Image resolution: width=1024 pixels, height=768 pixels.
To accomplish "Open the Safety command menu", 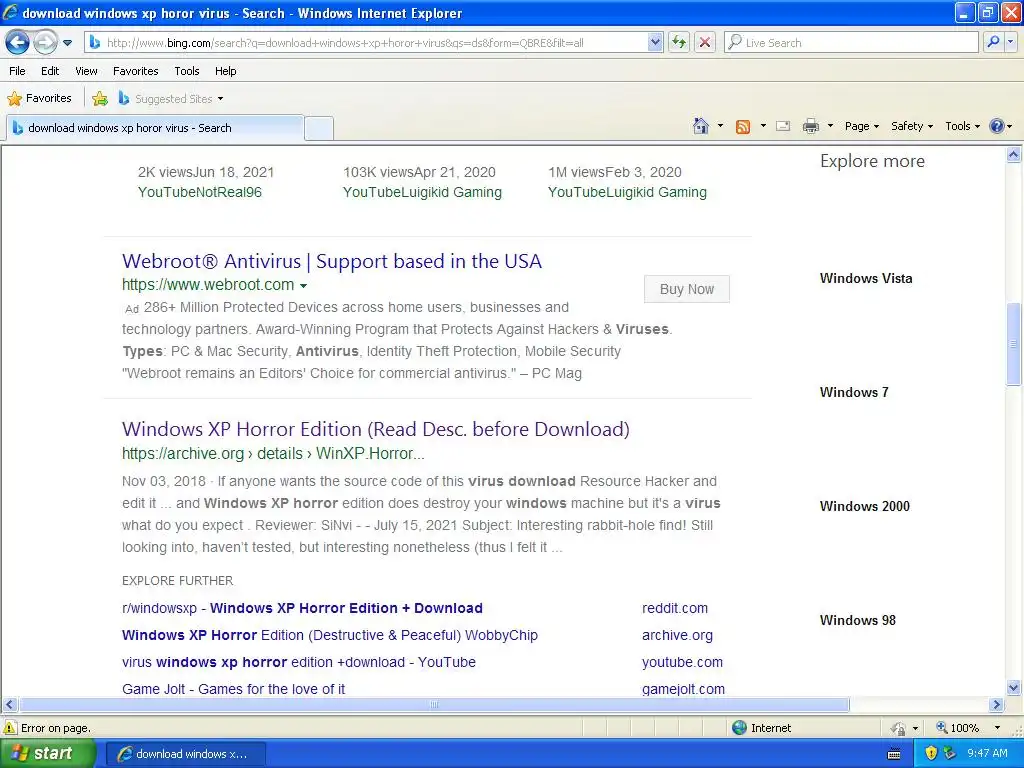I will (x=912, y=126).
